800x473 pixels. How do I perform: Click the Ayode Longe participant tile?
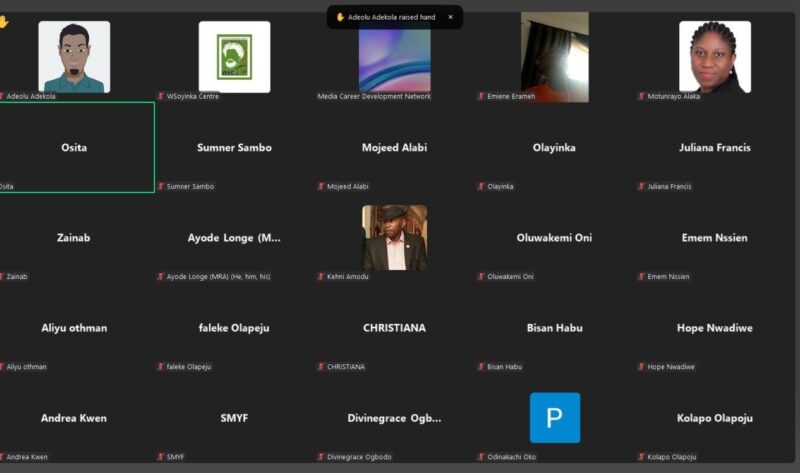234,238
